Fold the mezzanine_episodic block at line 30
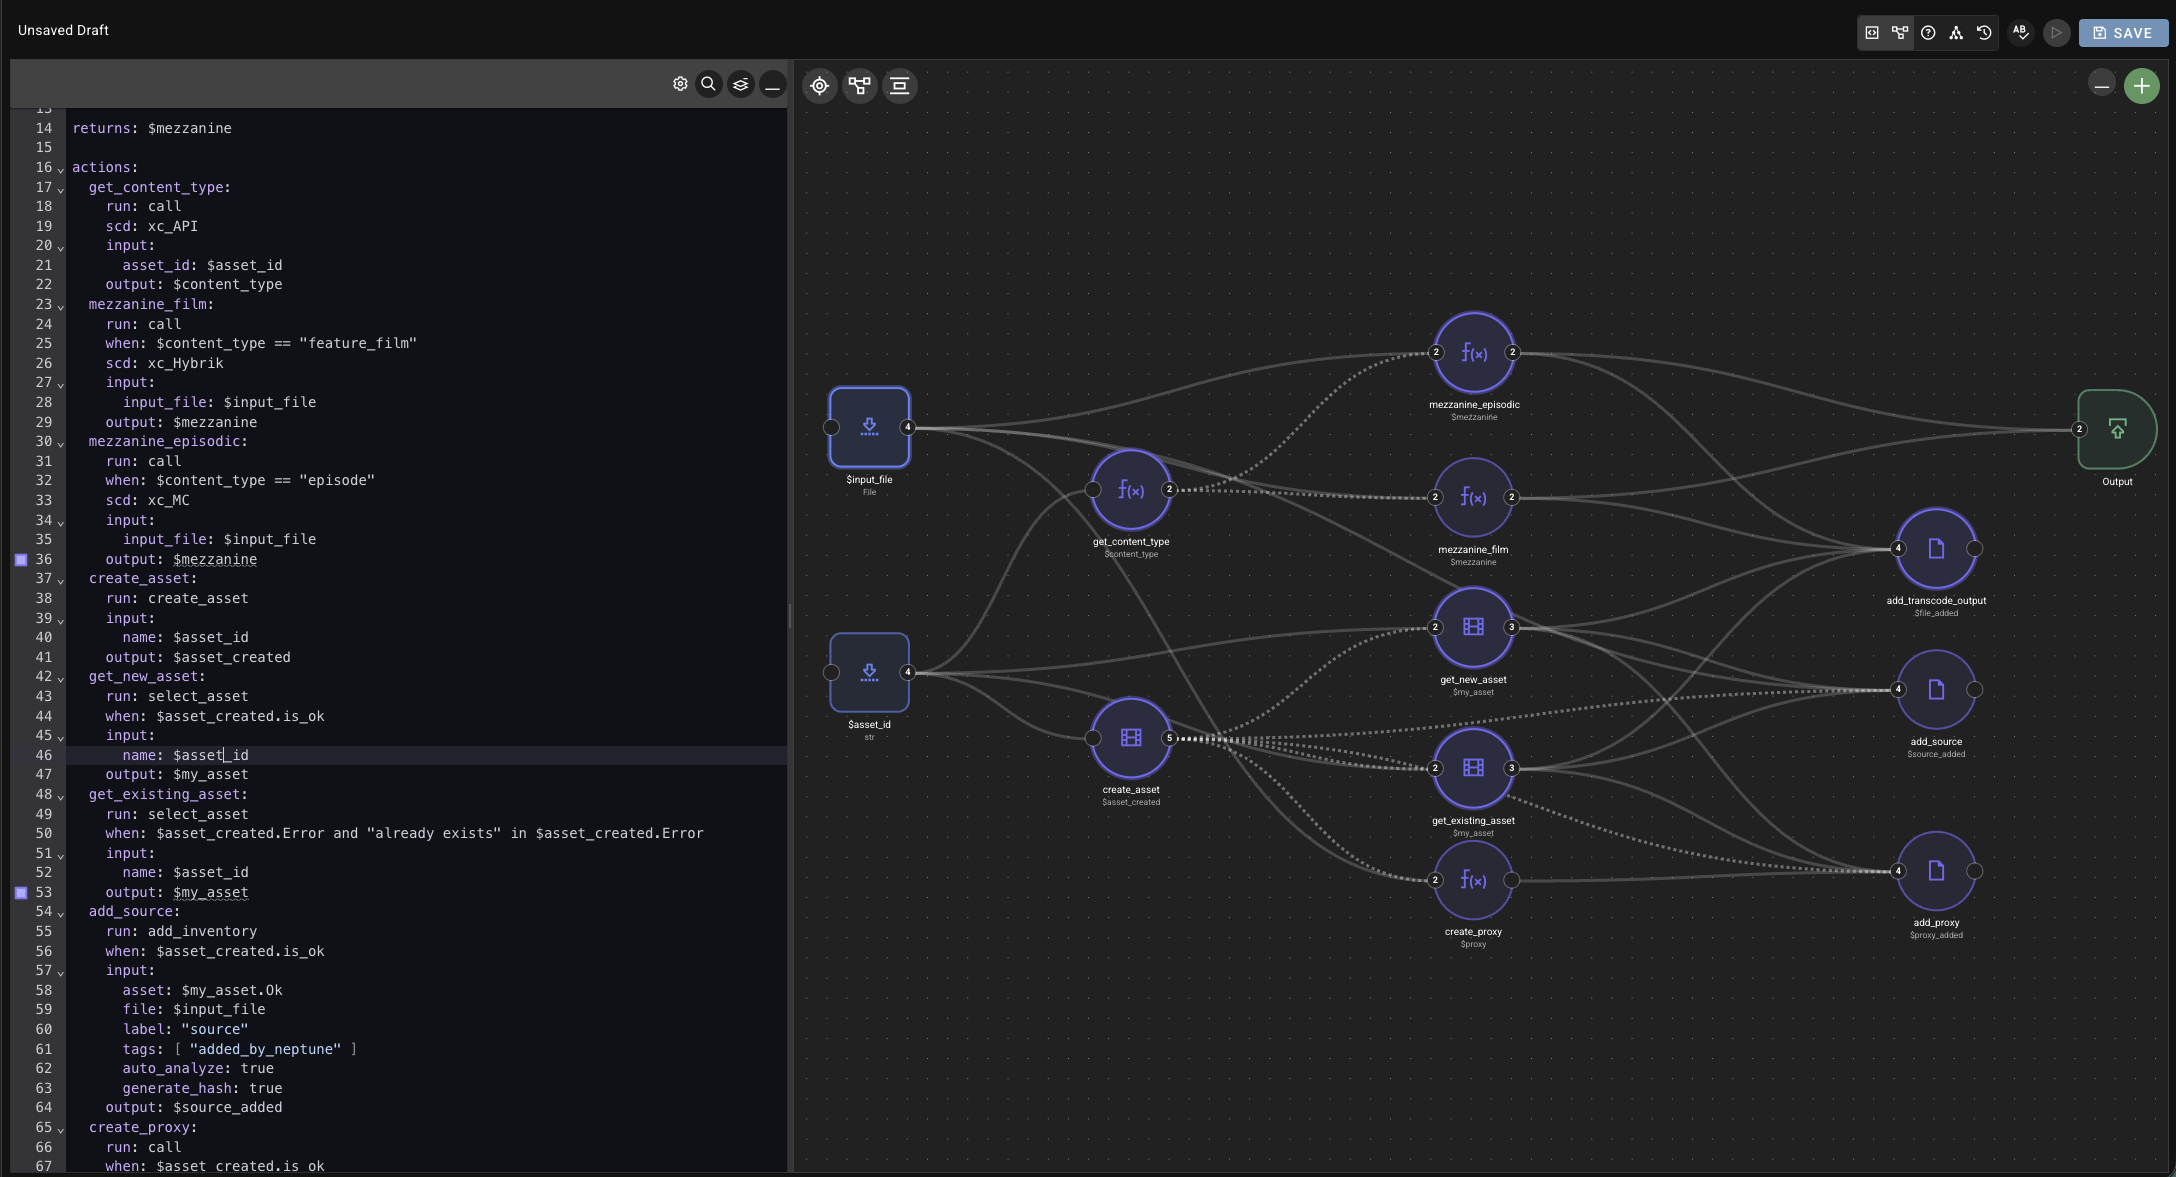Viewport: 2176px width, 1177px height. click(x=61, y=444)
